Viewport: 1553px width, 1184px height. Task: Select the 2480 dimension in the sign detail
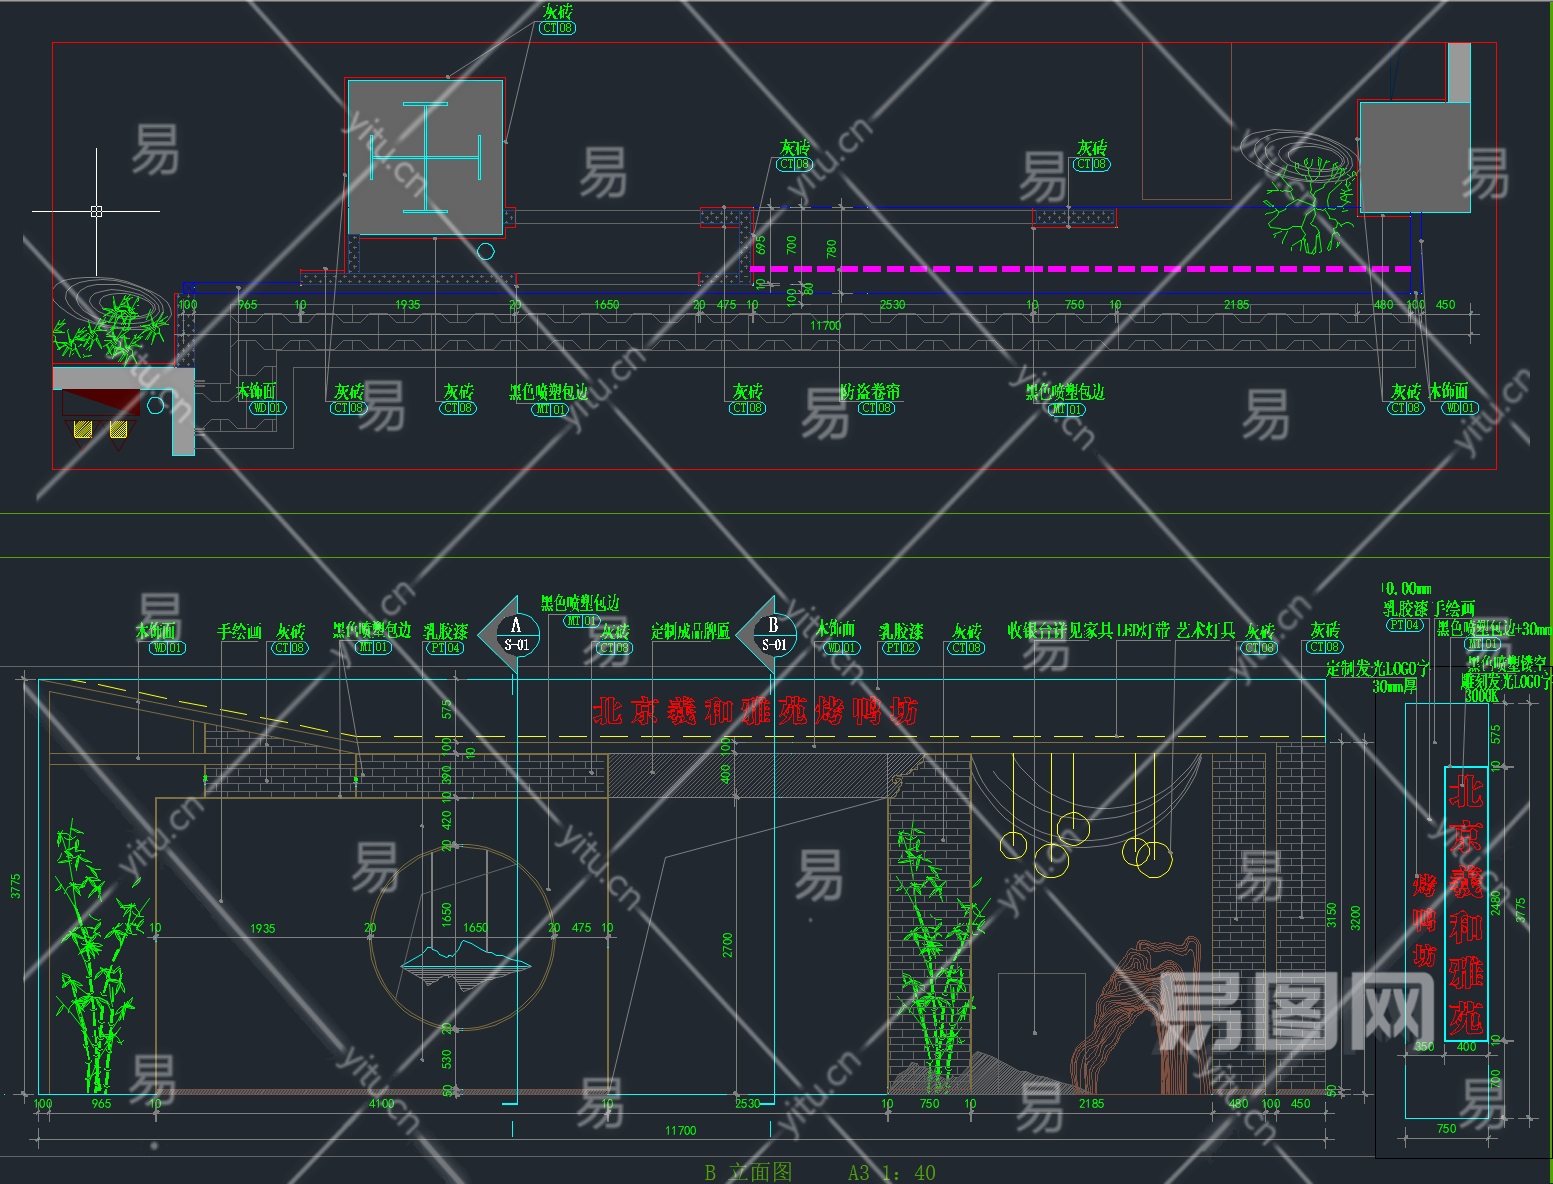[x=1496, y=902]
